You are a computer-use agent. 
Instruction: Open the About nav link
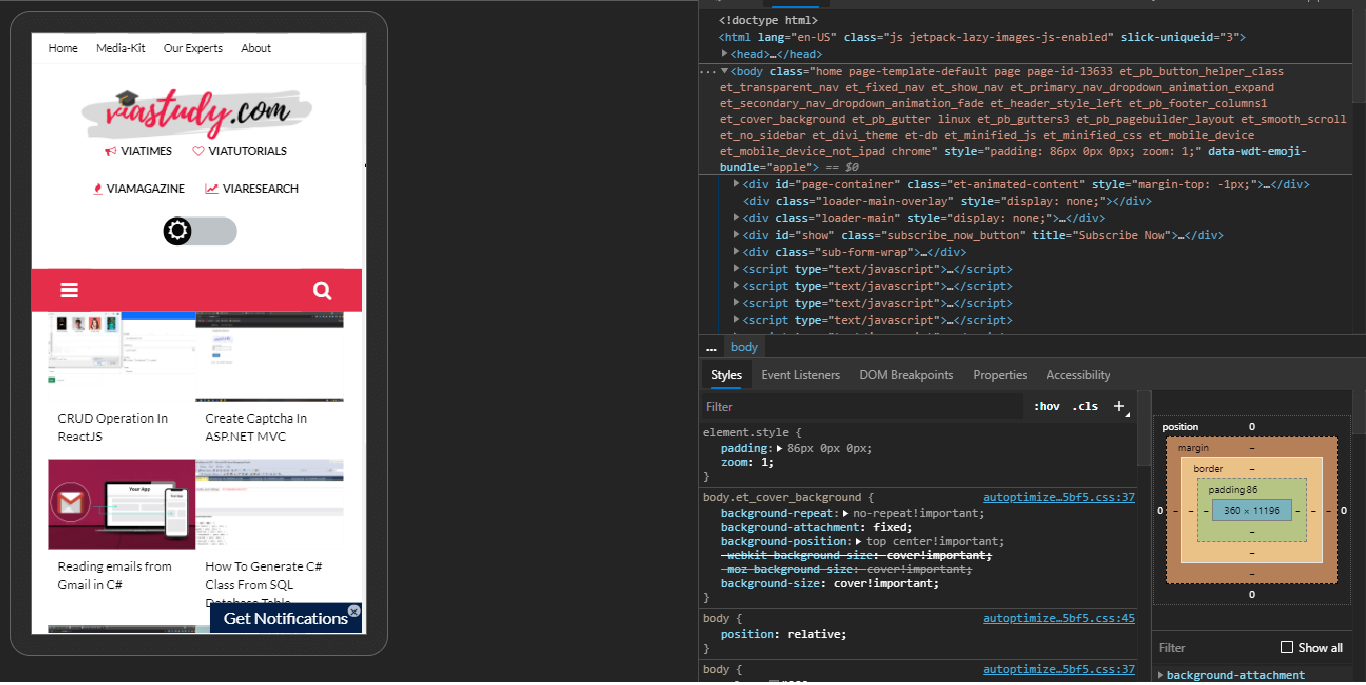[x=256, y=48]
